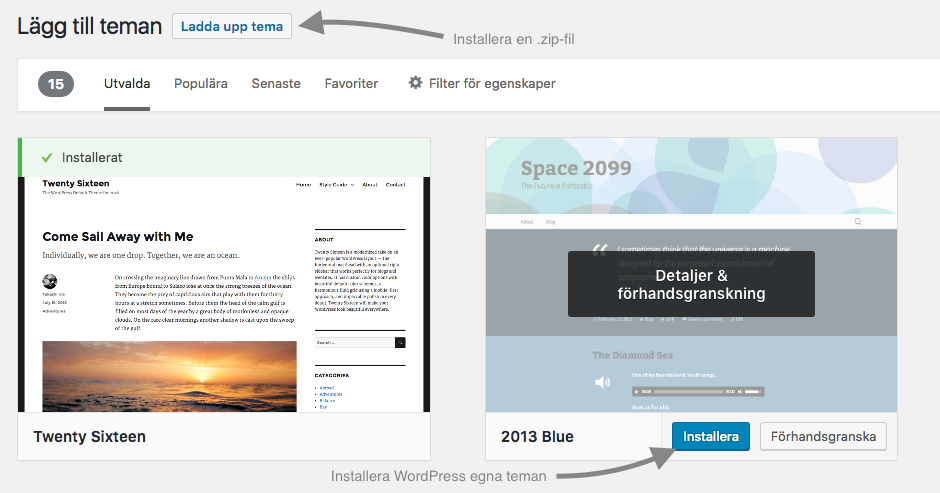940x493 pixels.
Task: Click the speaker icon in 2013 Blue preview
Action: point(602,382)
